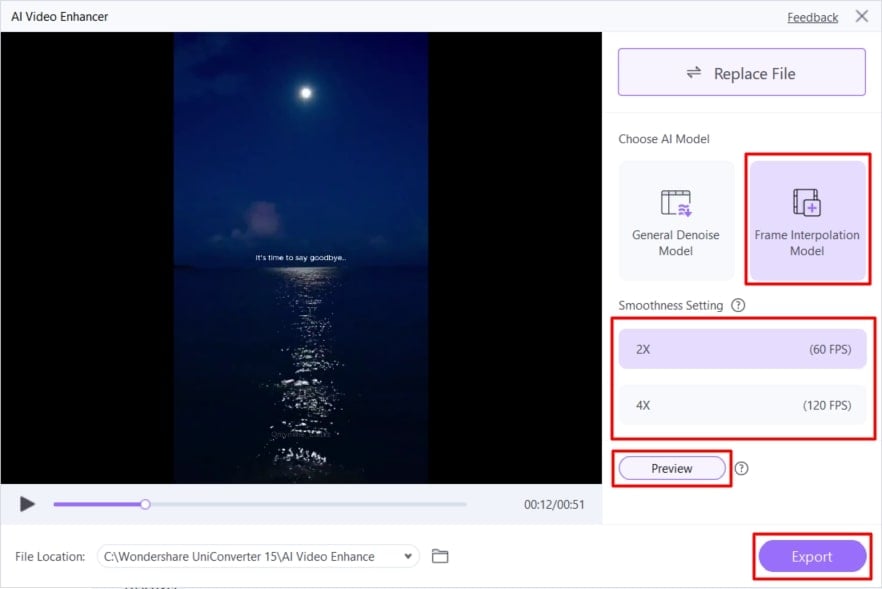882x589 pixels.
Task: Select General Denoise Model
Action: (x=676, y=221)
